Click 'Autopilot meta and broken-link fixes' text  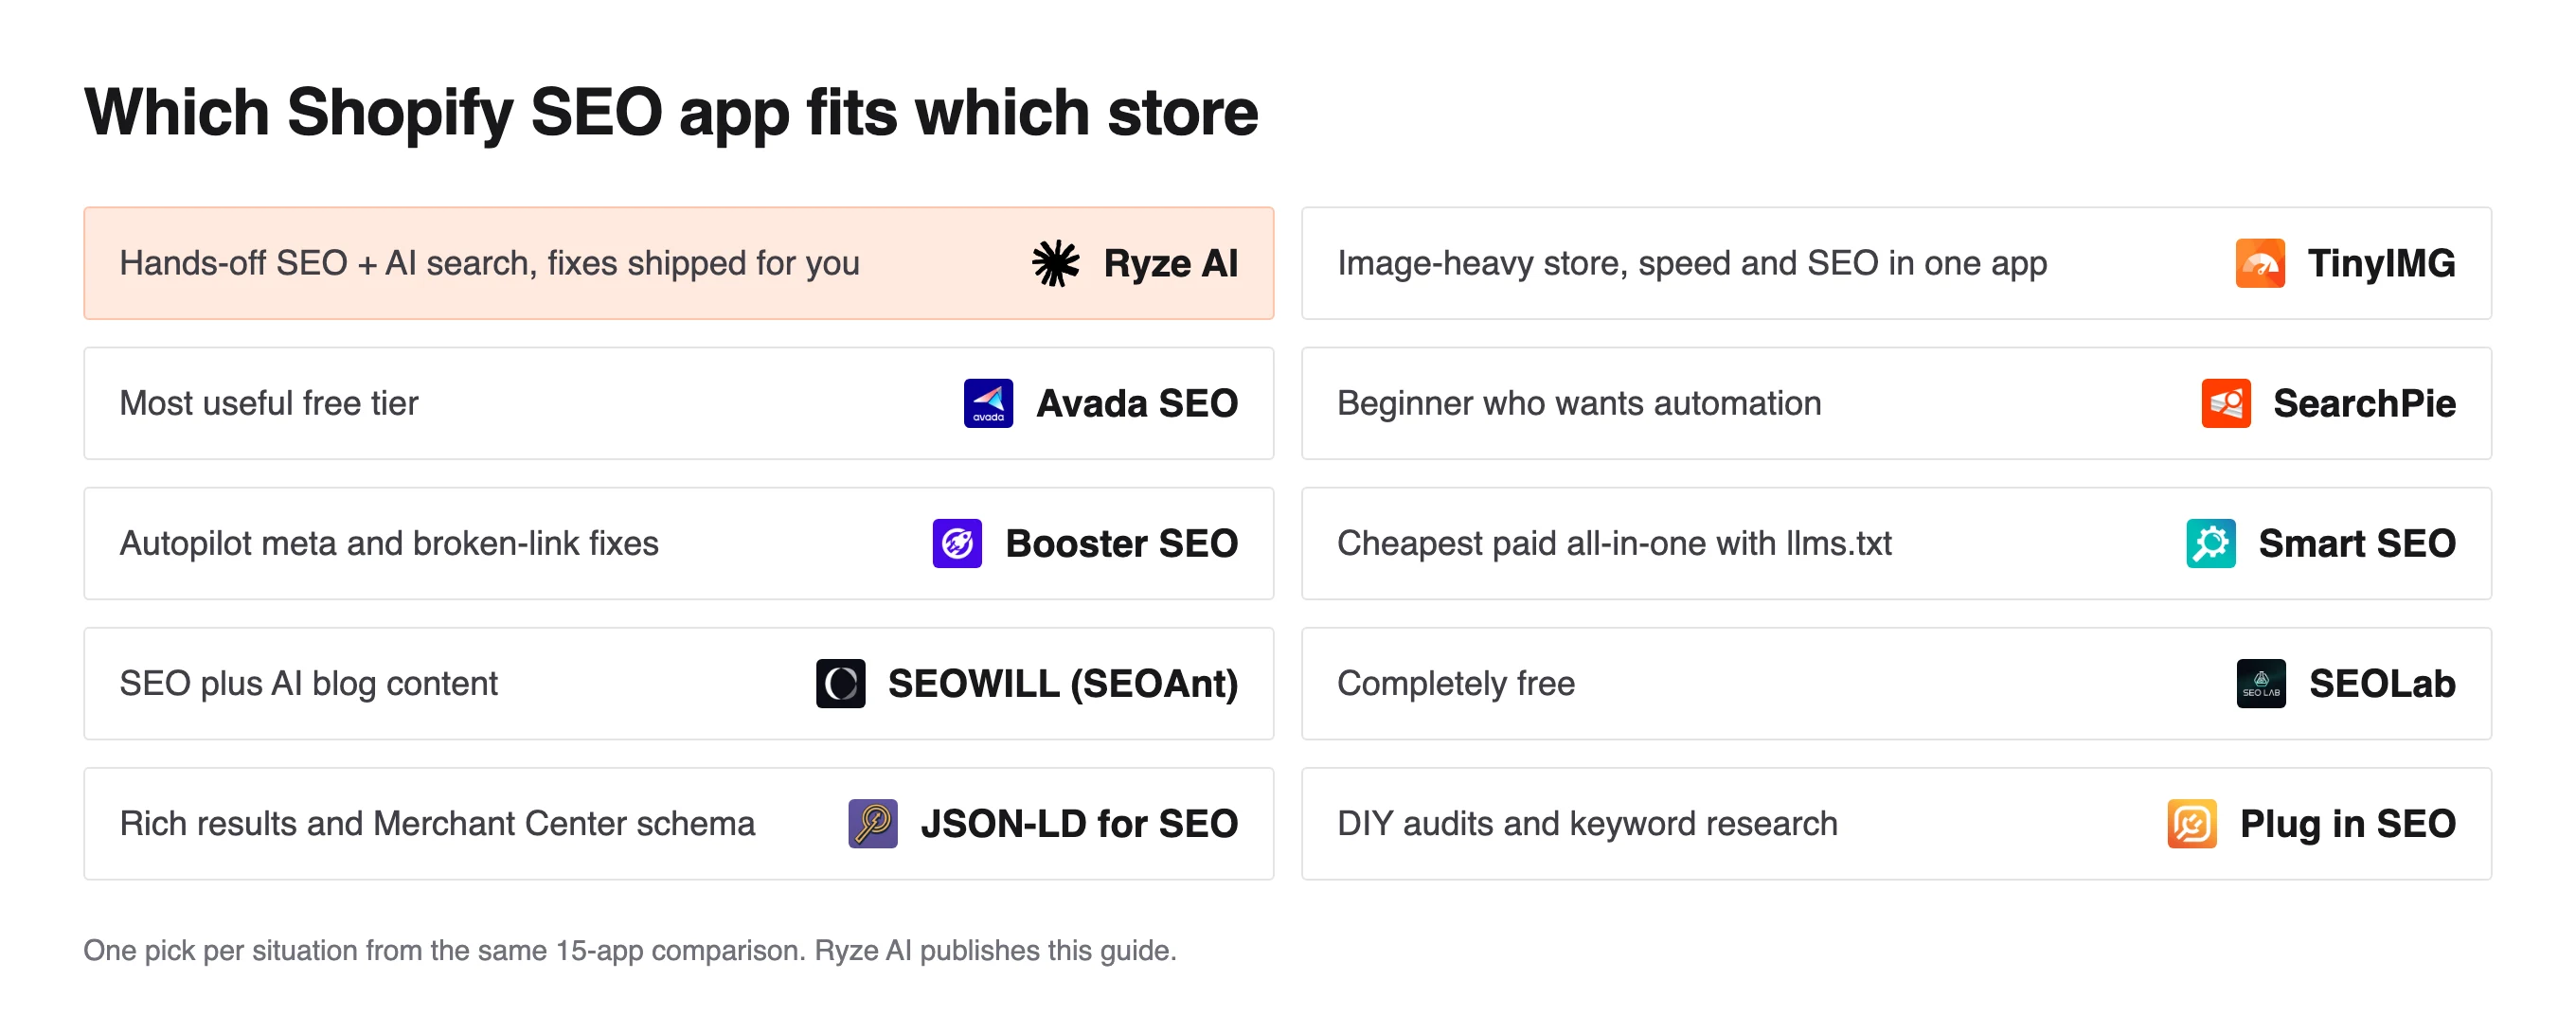click(x=389, y=543)
